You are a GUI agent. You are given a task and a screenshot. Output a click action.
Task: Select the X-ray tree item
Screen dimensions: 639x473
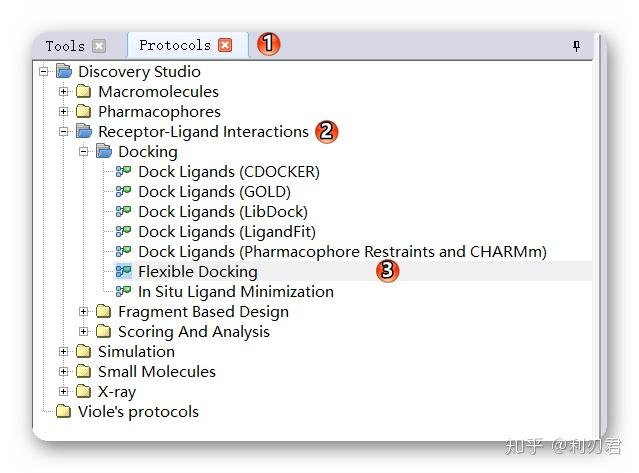click(x=116, y=391)
